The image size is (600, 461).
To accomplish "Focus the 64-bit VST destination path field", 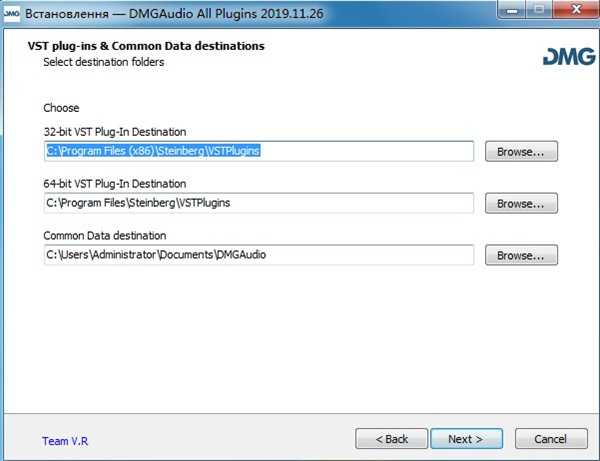I will pyautogui.click(x=259, y=203).
